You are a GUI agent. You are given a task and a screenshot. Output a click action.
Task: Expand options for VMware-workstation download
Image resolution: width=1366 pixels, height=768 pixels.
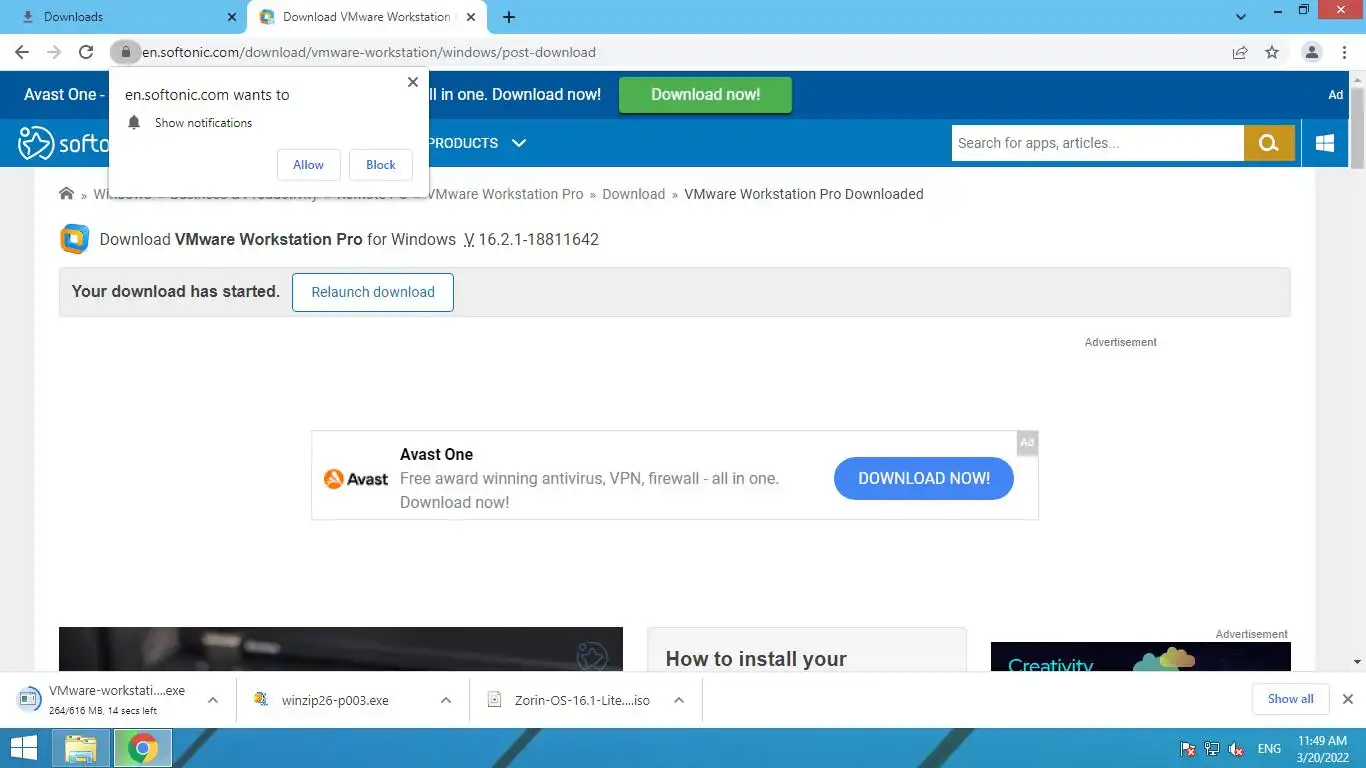[213, 700]
